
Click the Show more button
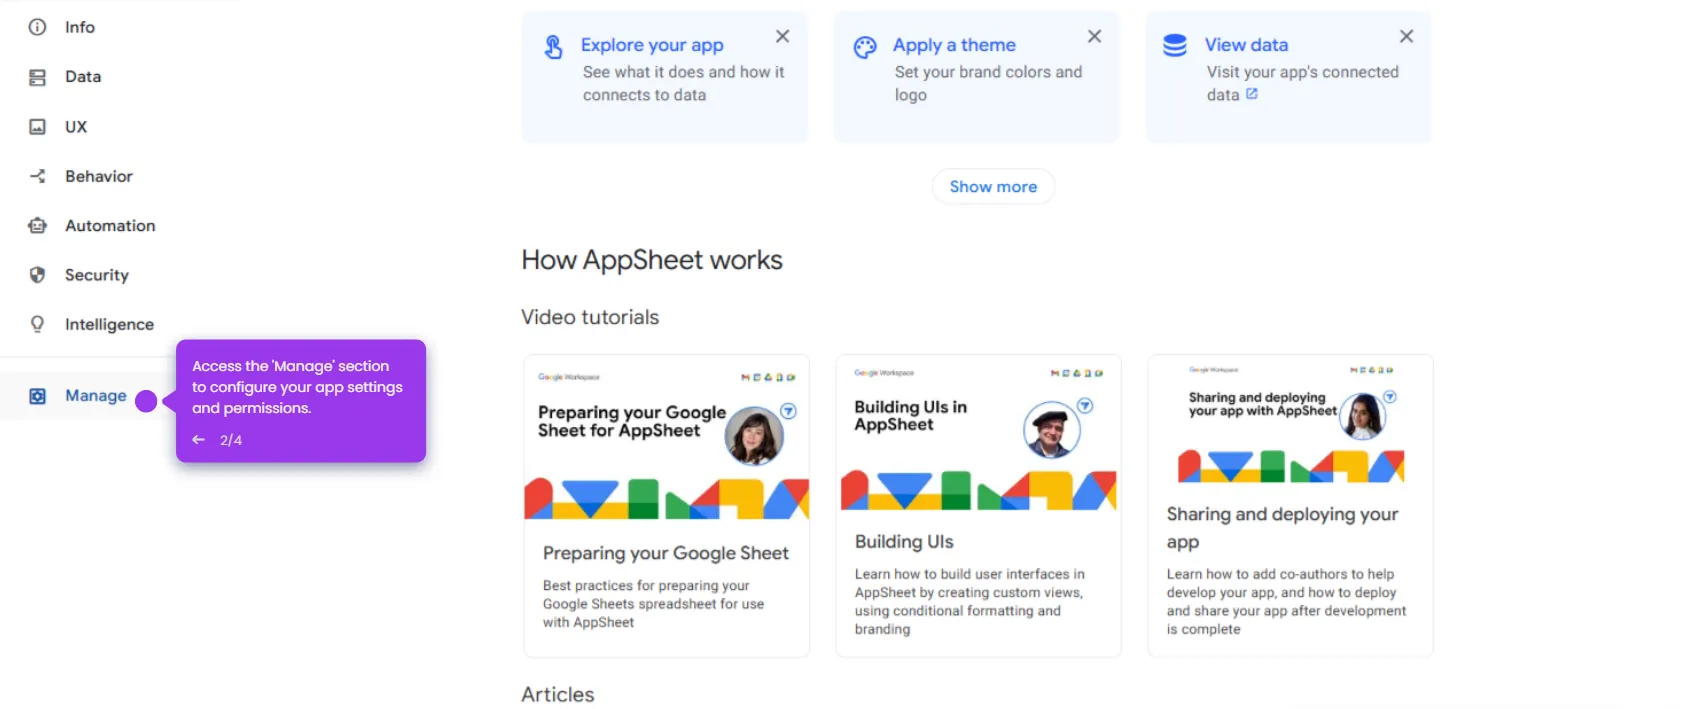coord(993,187)
